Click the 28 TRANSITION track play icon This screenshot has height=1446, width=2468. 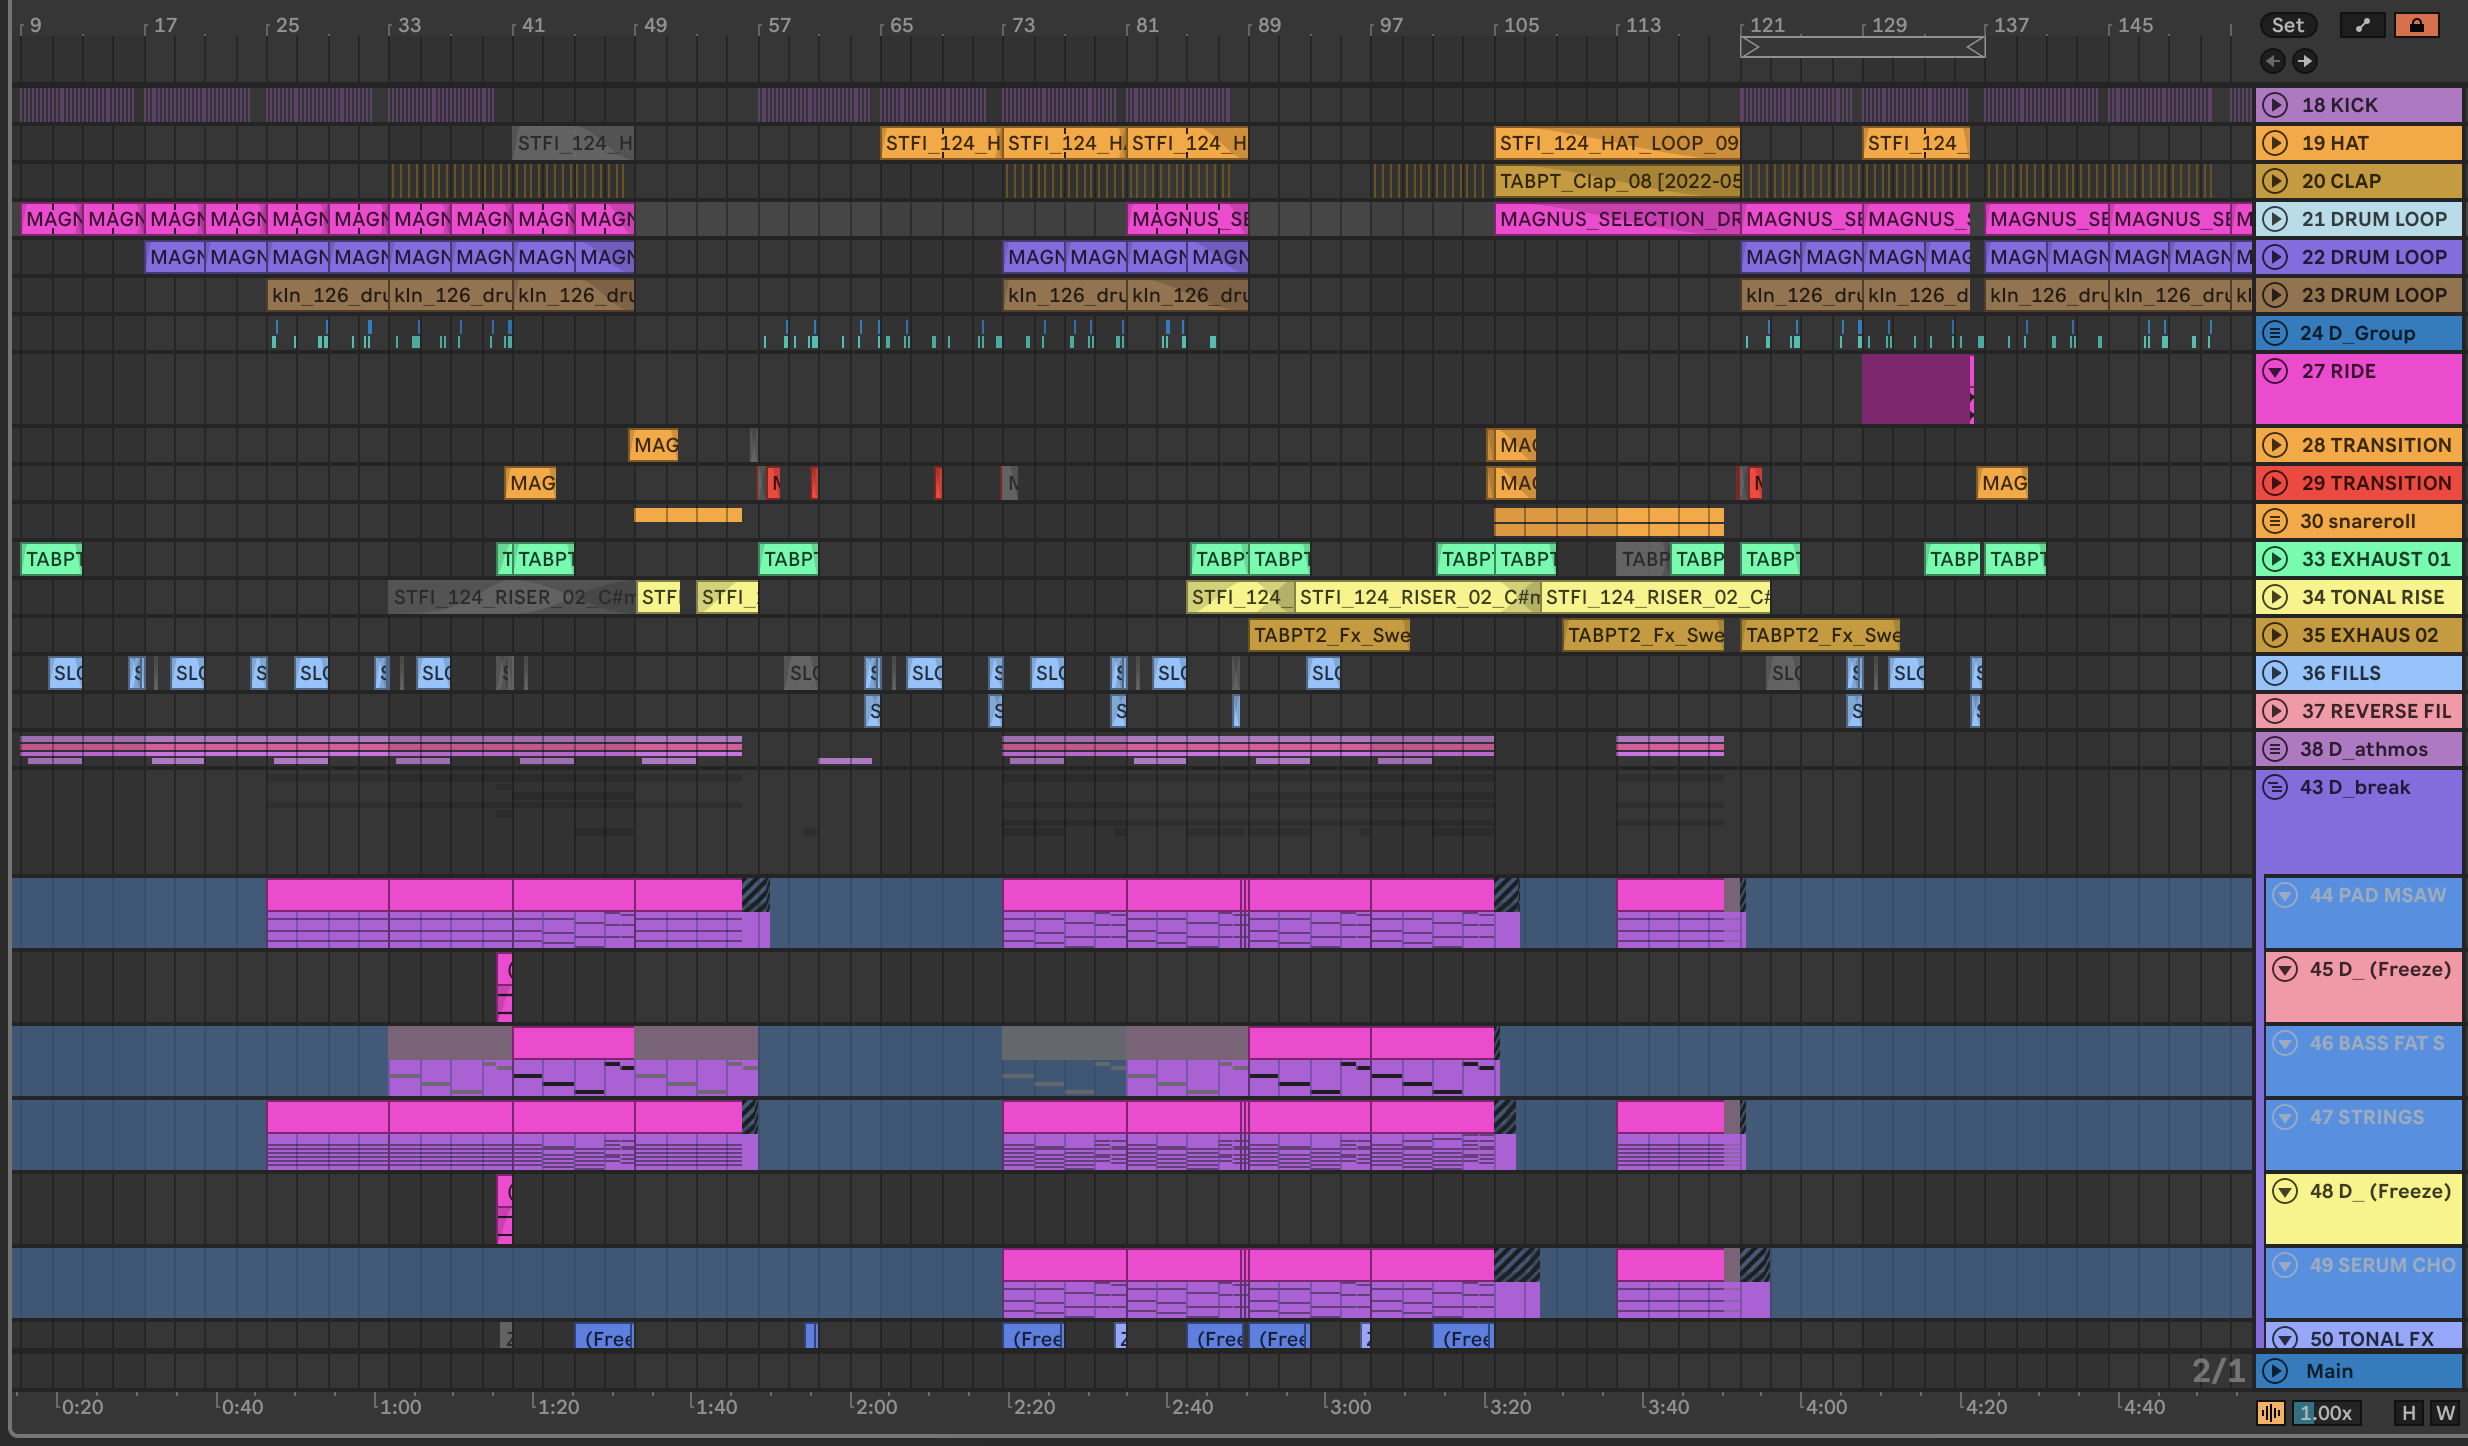click(2275, 445)
